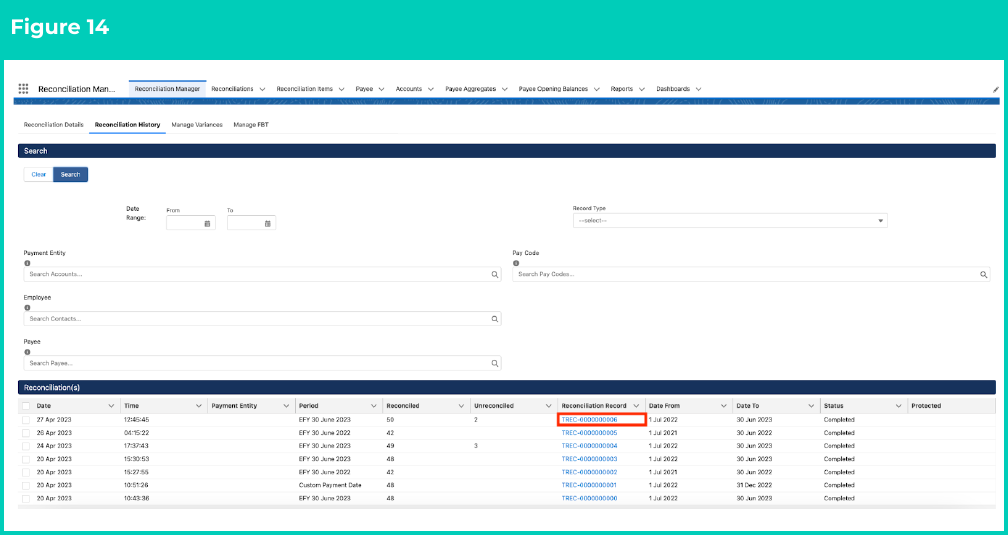Switch to the Manage FBT tab

tap(251, 125)
